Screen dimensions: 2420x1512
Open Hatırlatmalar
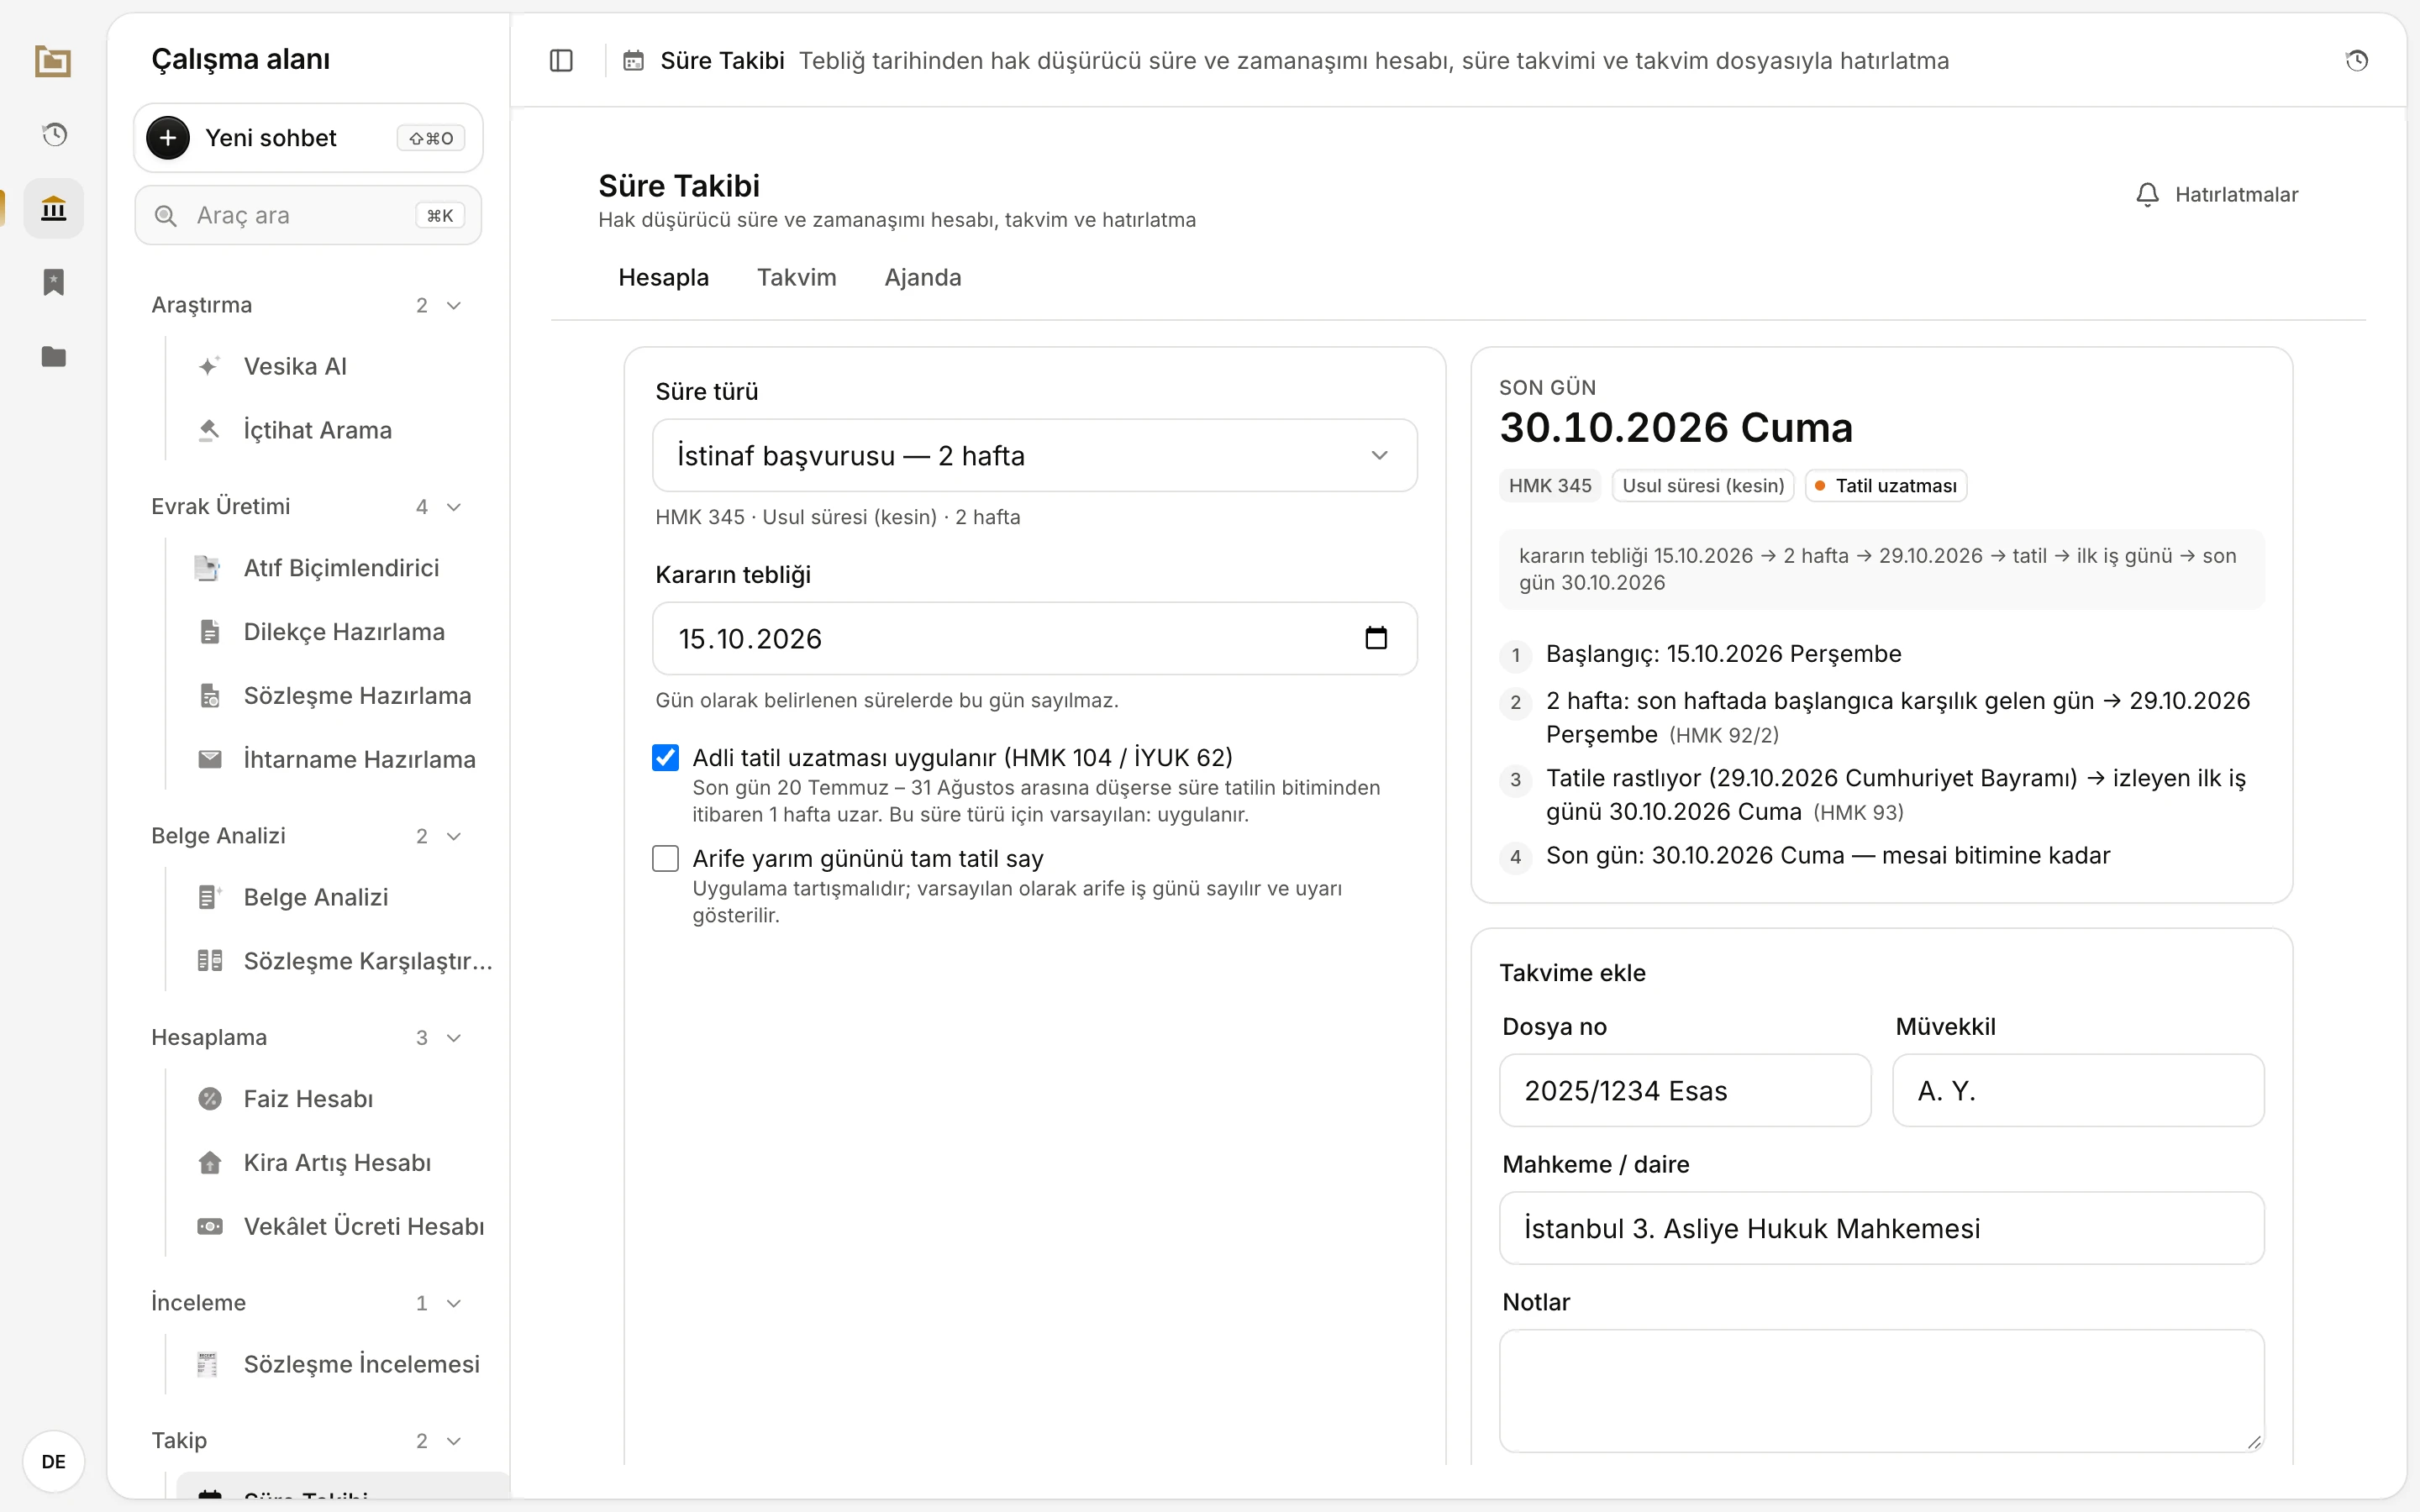click(2217, 195)
